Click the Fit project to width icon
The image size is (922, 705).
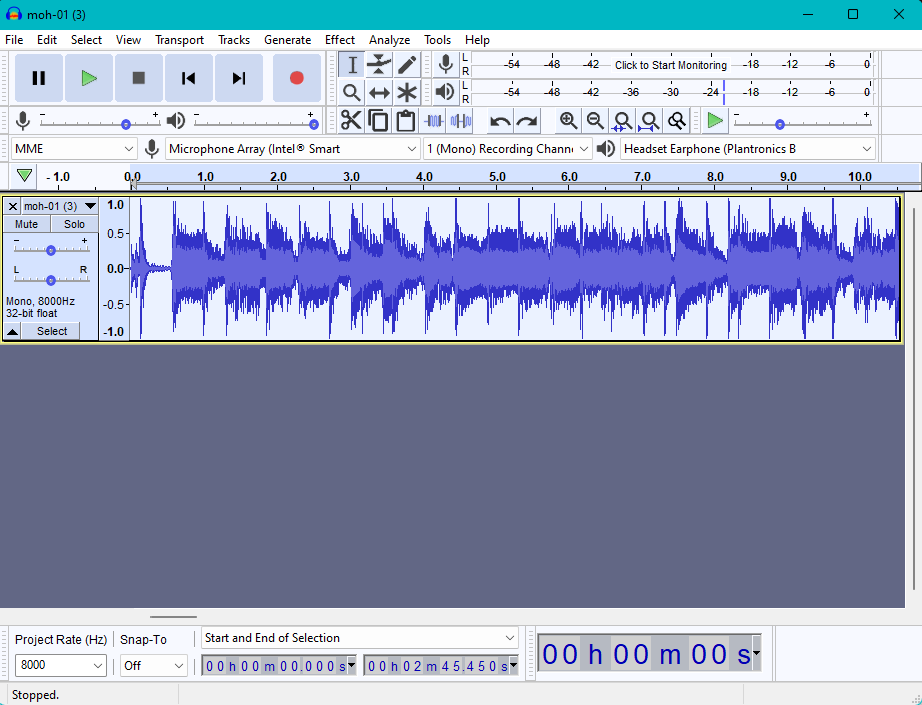pyautogui.click(x=649, y=121)
